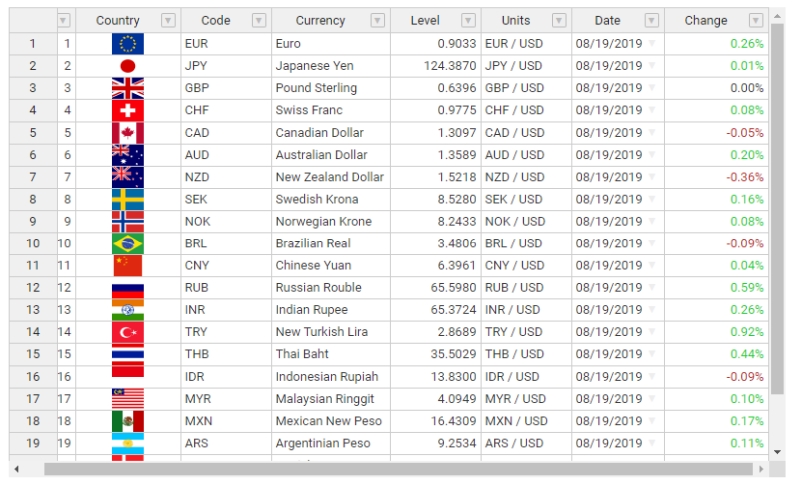This screenshot has width=800, height=484.
Task: Open the Change column filter dropdown
Action: [756, 20]
